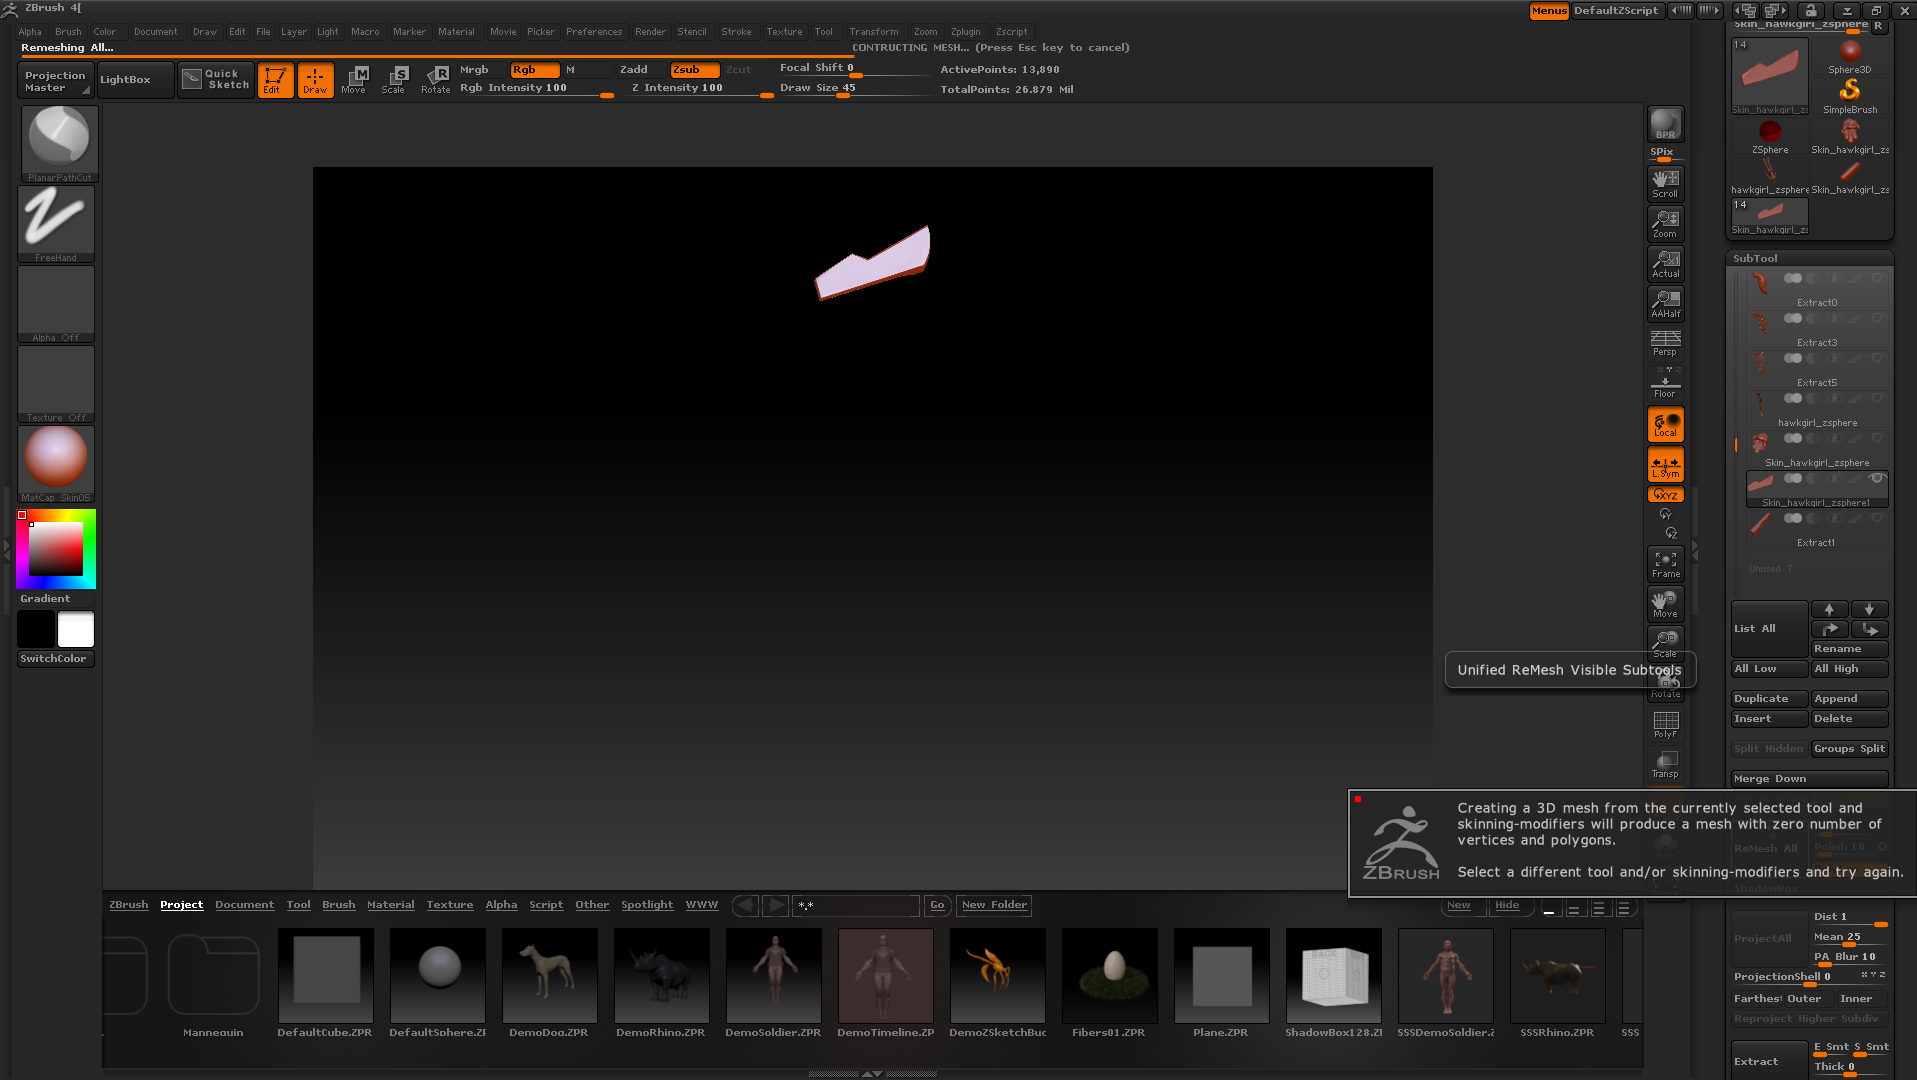Toggle Zsub sculpt mode

[694, 70]
